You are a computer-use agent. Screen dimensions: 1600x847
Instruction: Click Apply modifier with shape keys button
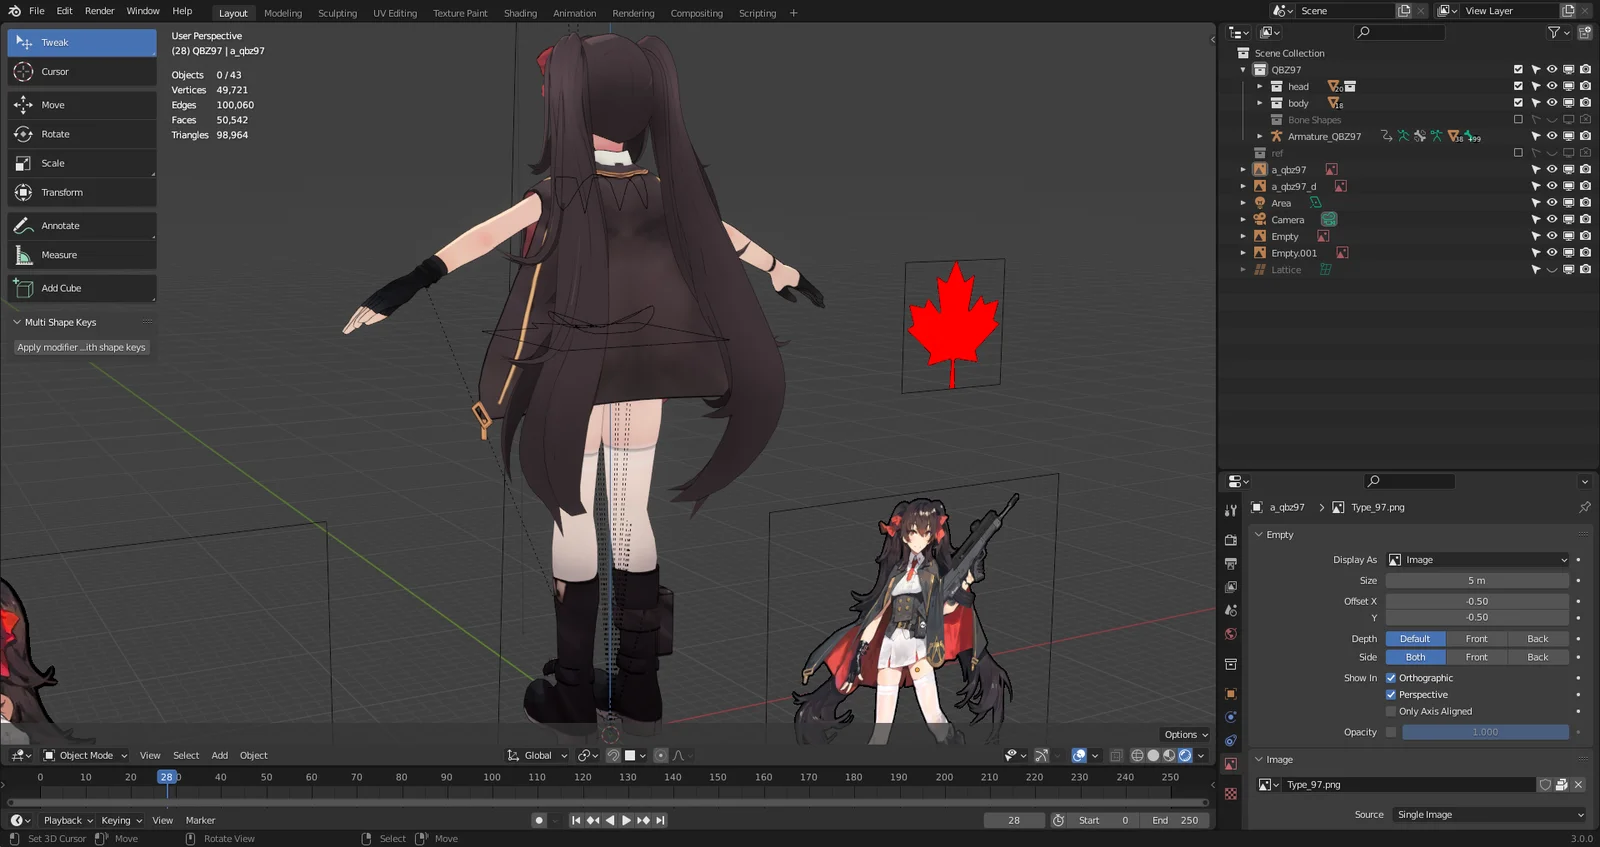[x=81, y=348]
